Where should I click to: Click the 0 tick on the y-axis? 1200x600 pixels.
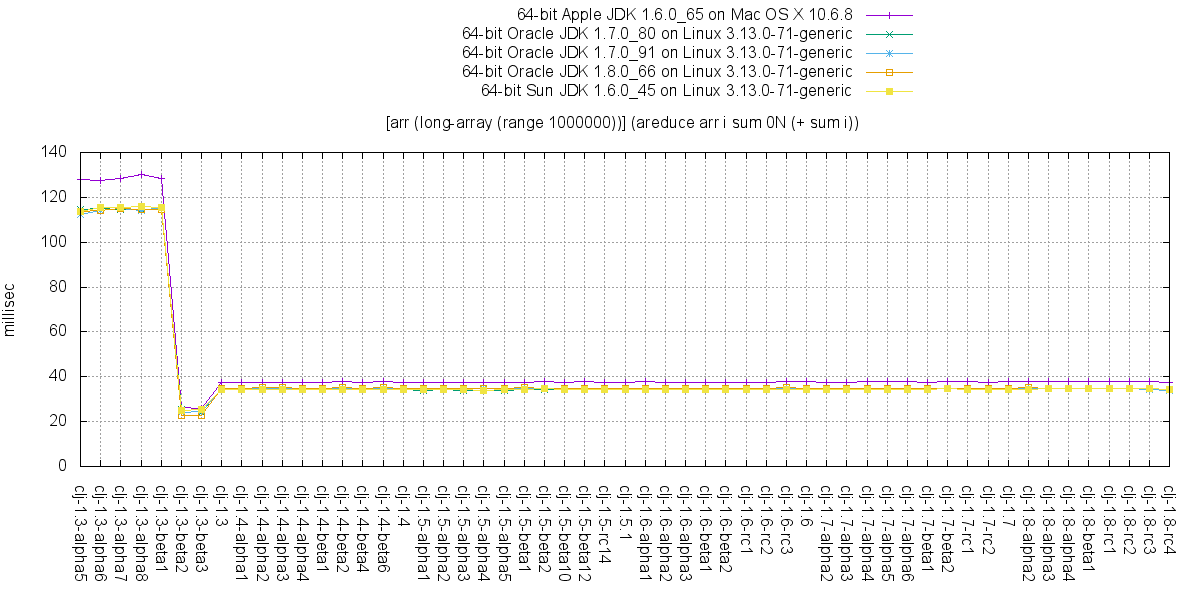62,466
